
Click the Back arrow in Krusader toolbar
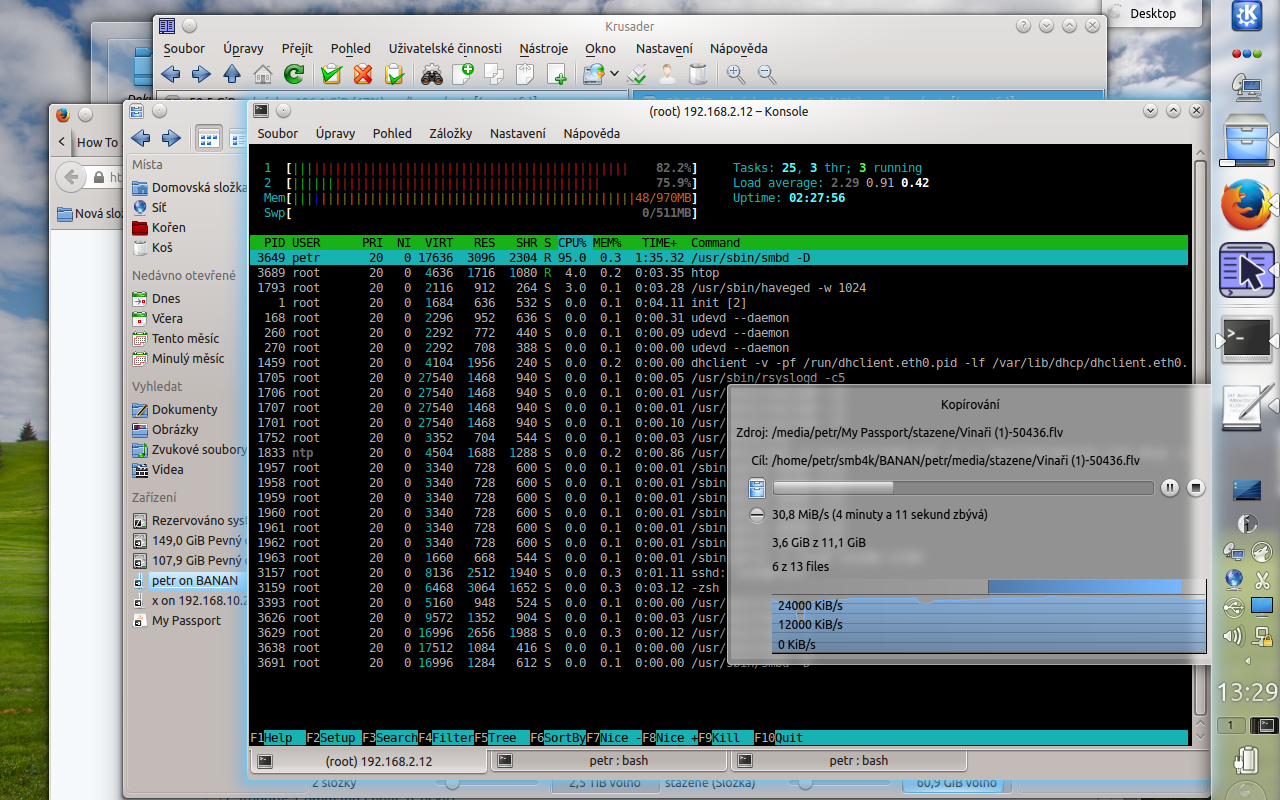coord(171,73)
